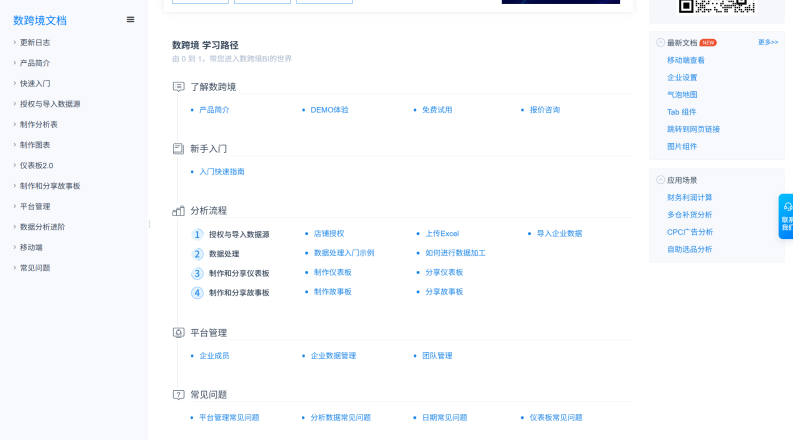The height and width of the screenshot is (440, 793).
Task: Click the book icon next to 新手入门
Action: pyautogui.click(x=178, y=149)
